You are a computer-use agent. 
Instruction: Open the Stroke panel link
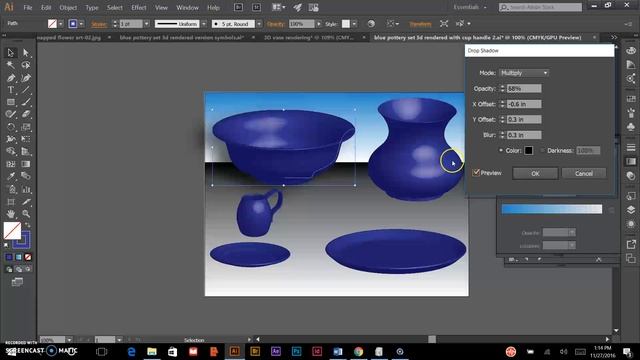[x=99, y=24]
